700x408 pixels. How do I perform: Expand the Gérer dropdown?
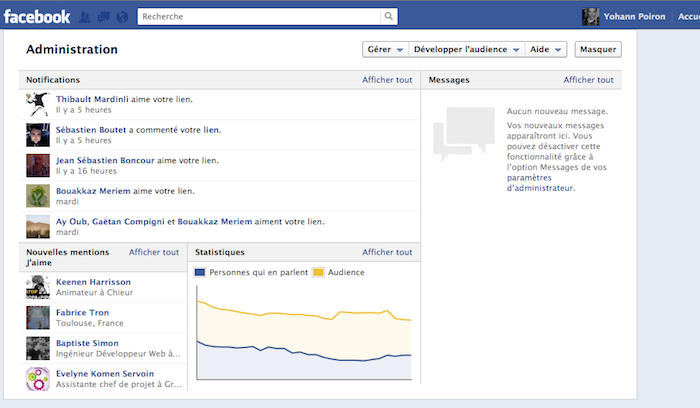[x=384, y=49]
